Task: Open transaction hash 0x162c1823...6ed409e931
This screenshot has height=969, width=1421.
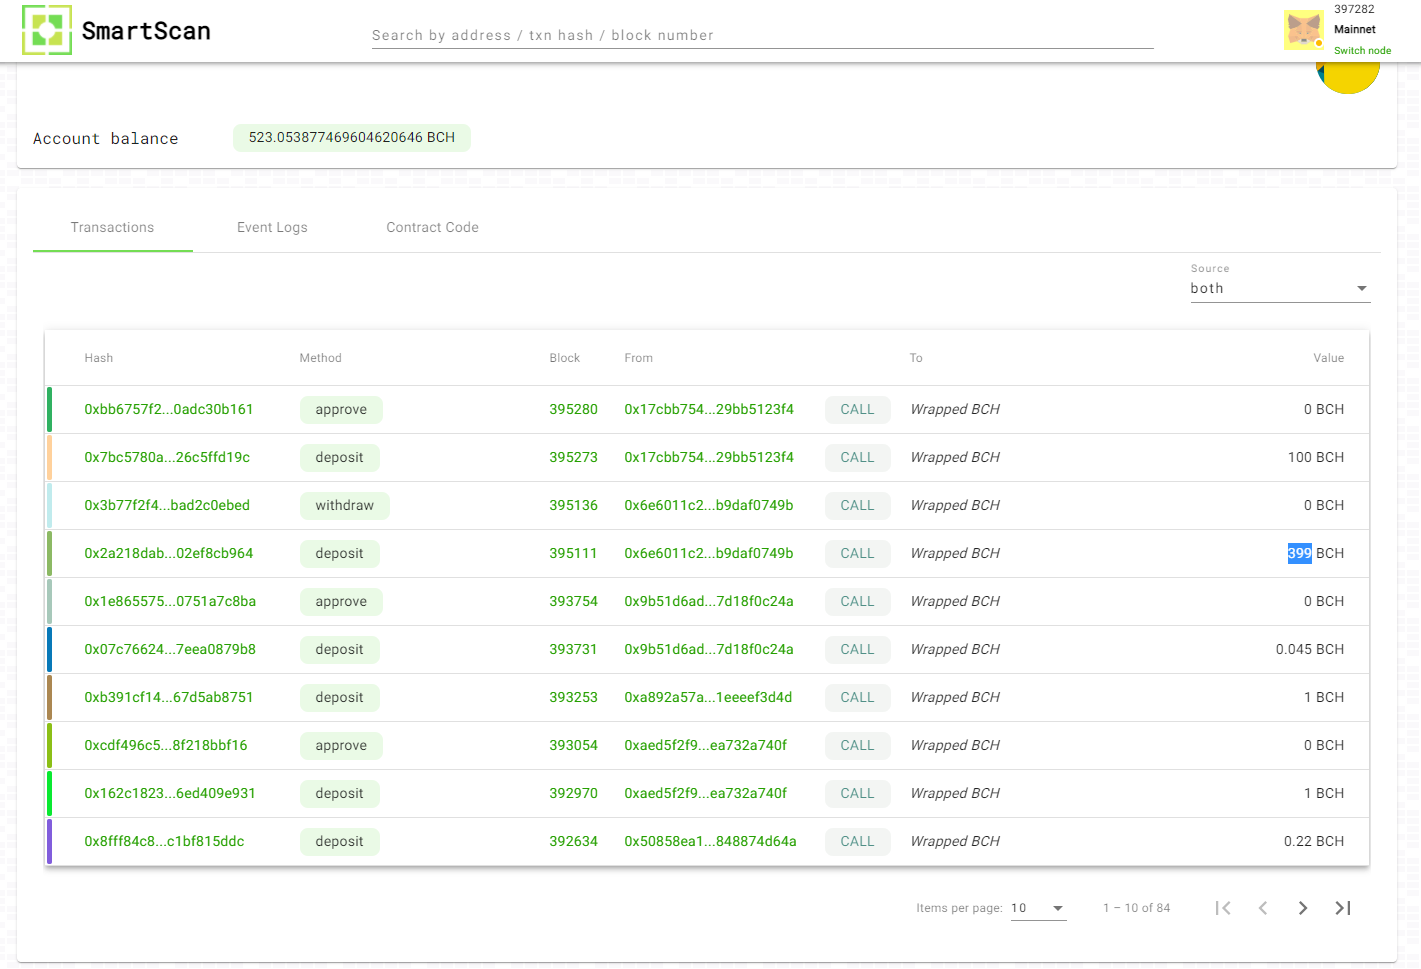Action: click(x=170, y=794)
